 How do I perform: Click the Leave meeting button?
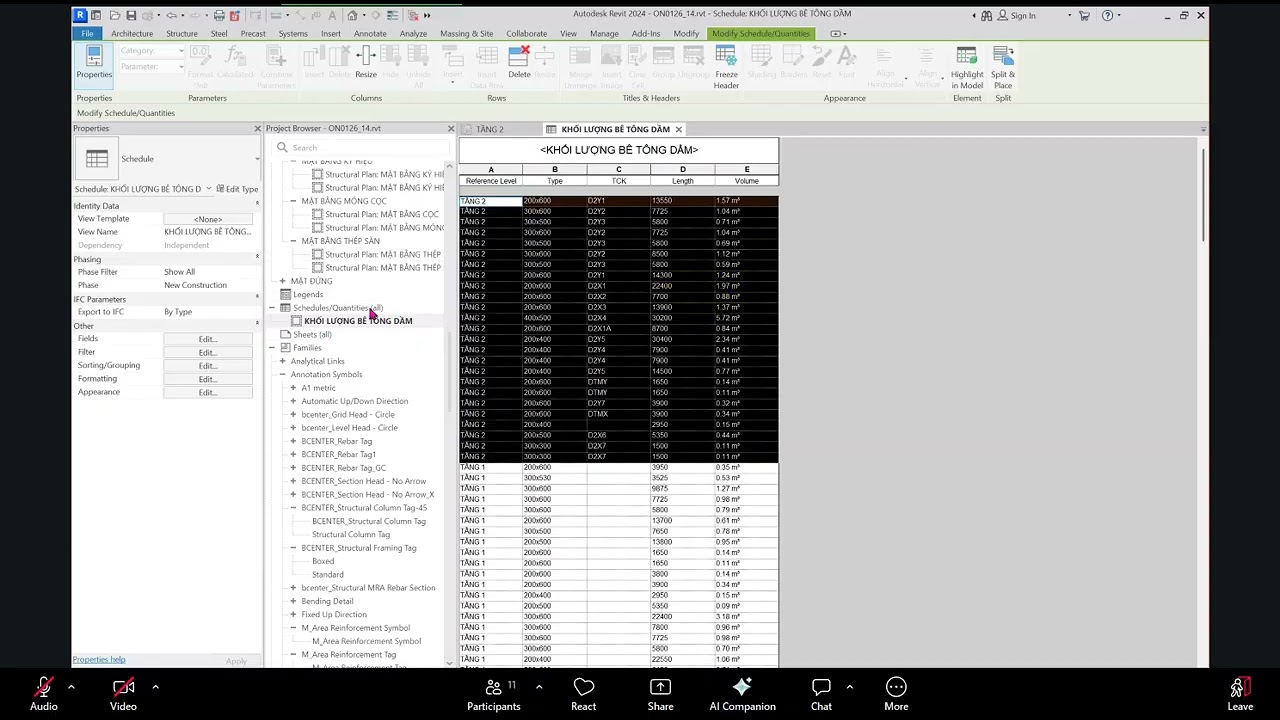pos(1240,694)
